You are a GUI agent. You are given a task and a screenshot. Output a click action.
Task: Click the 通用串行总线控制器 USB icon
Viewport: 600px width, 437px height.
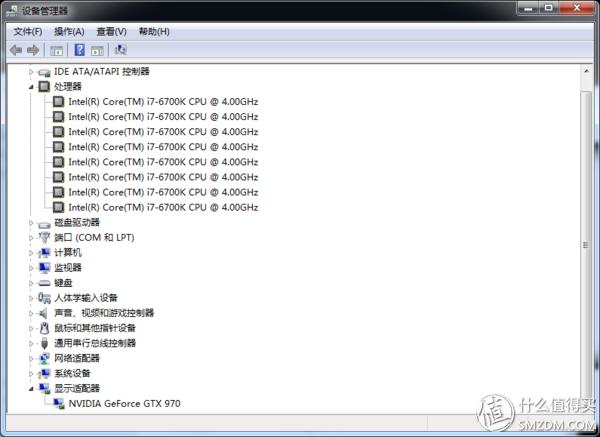pos(44,344)
